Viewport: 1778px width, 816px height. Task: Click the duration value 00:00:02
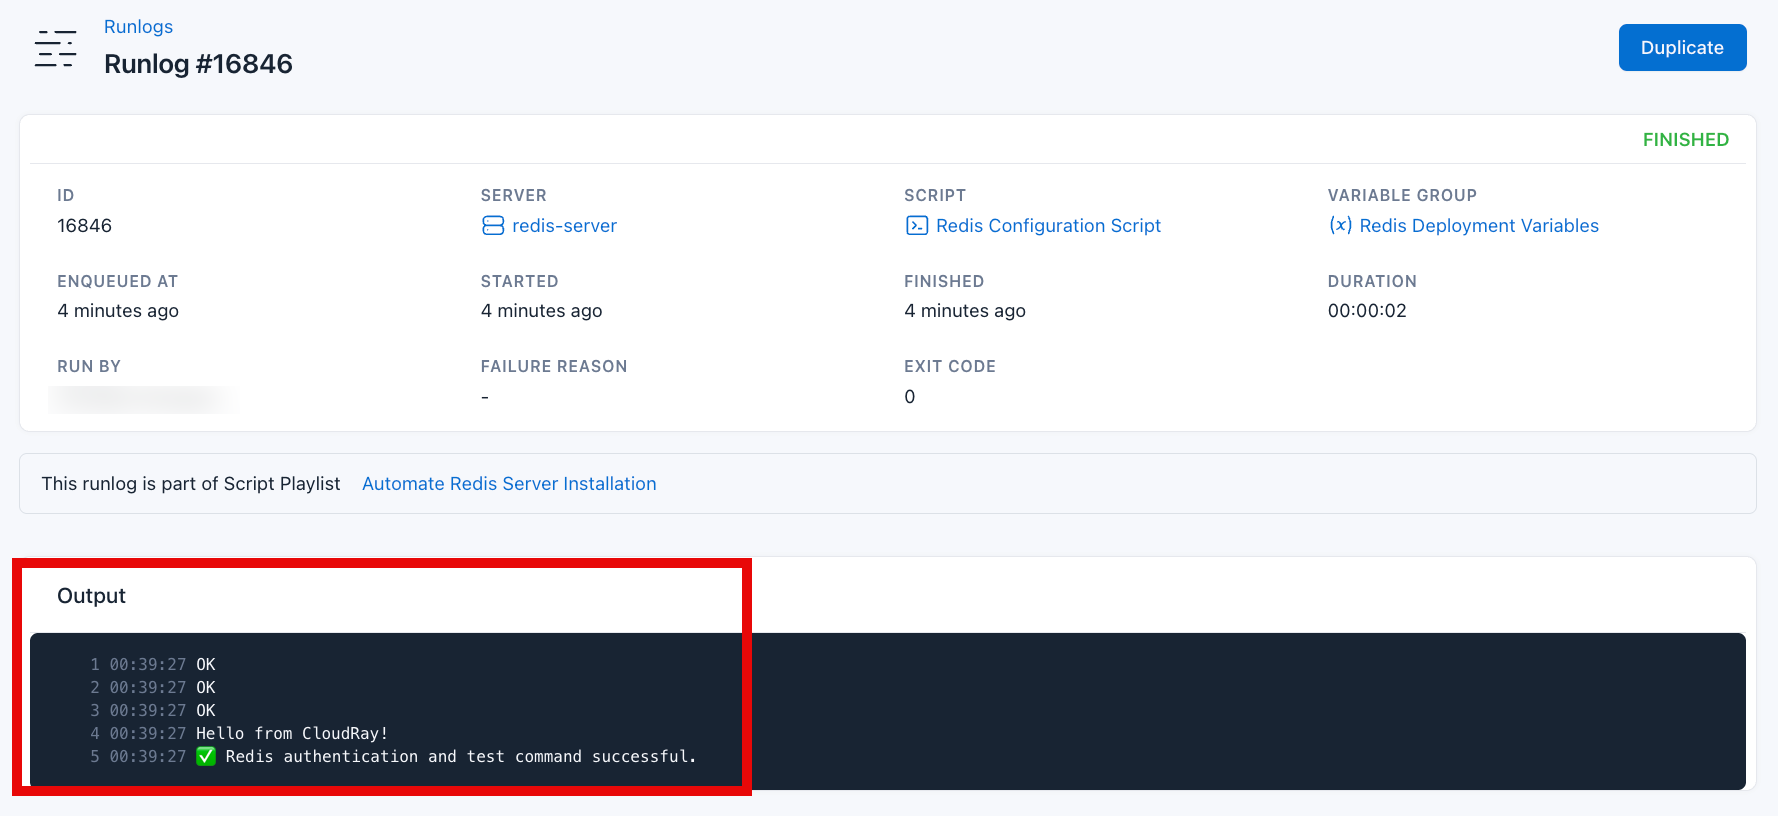click(x=1366, y=311)
